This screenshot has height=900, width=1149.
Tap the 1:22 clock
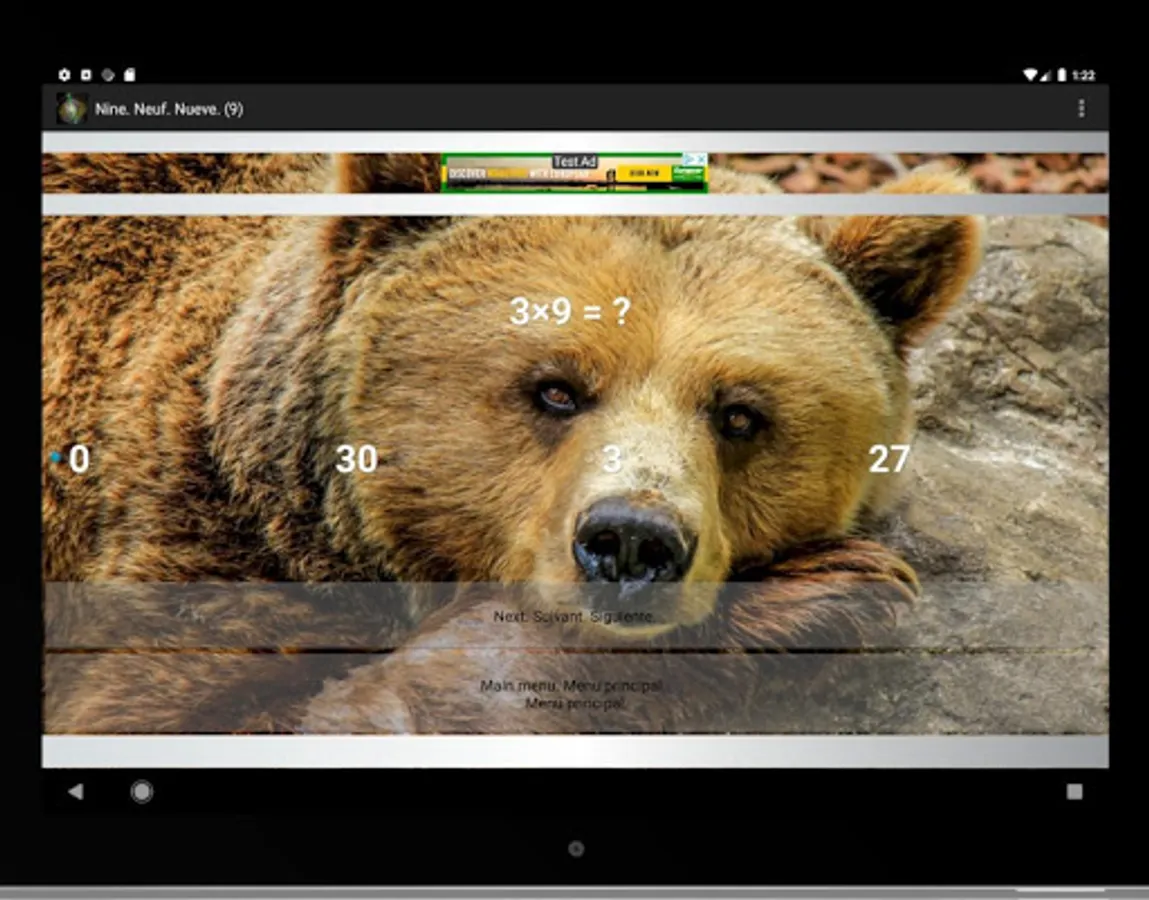coord(1083,75)
